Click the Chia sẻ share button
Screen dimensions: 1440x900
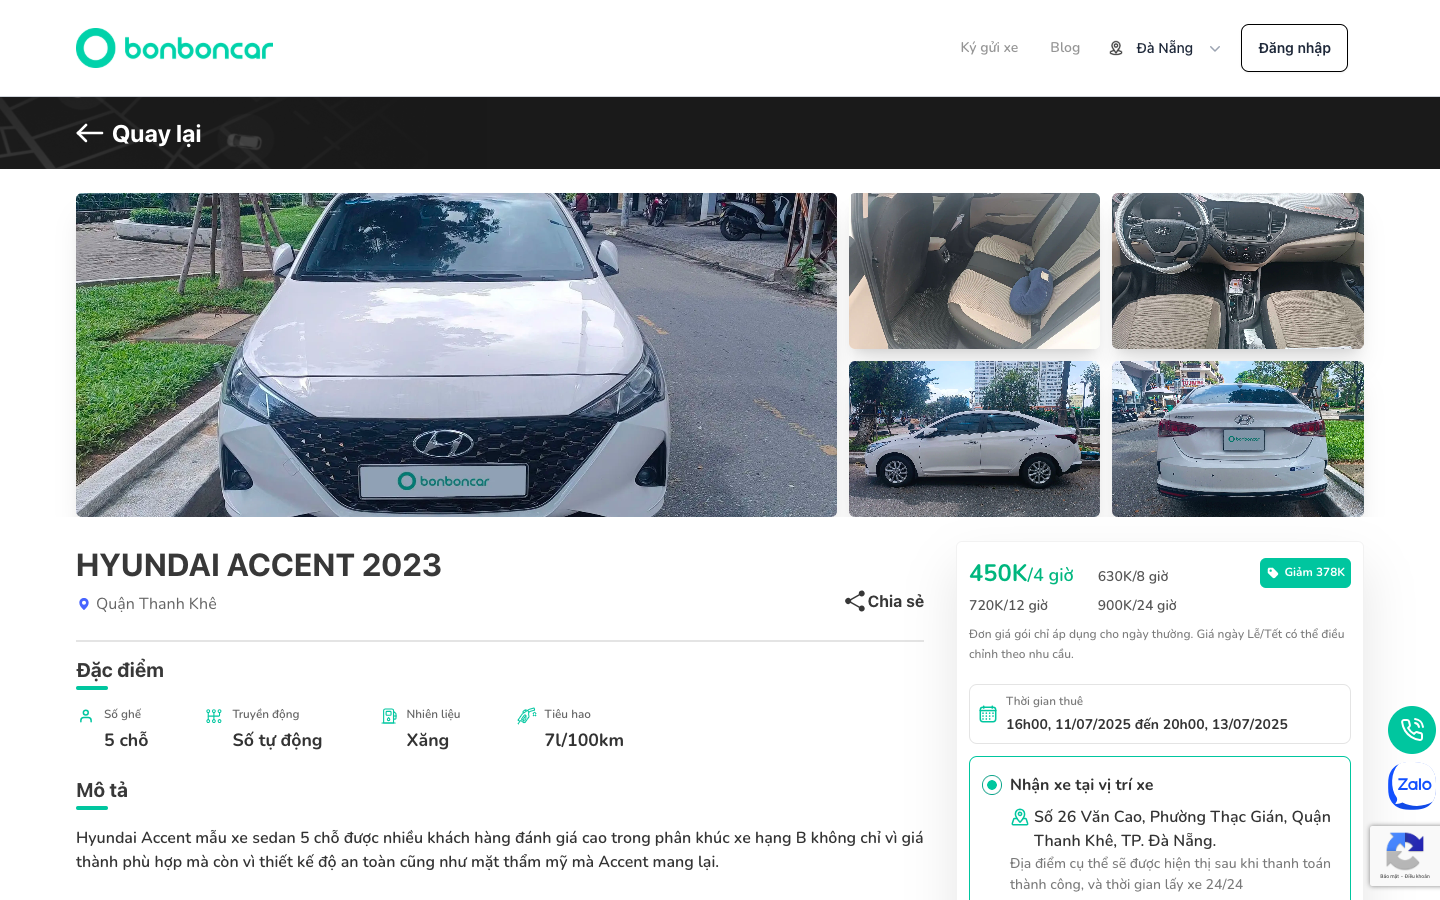[884, 601]
